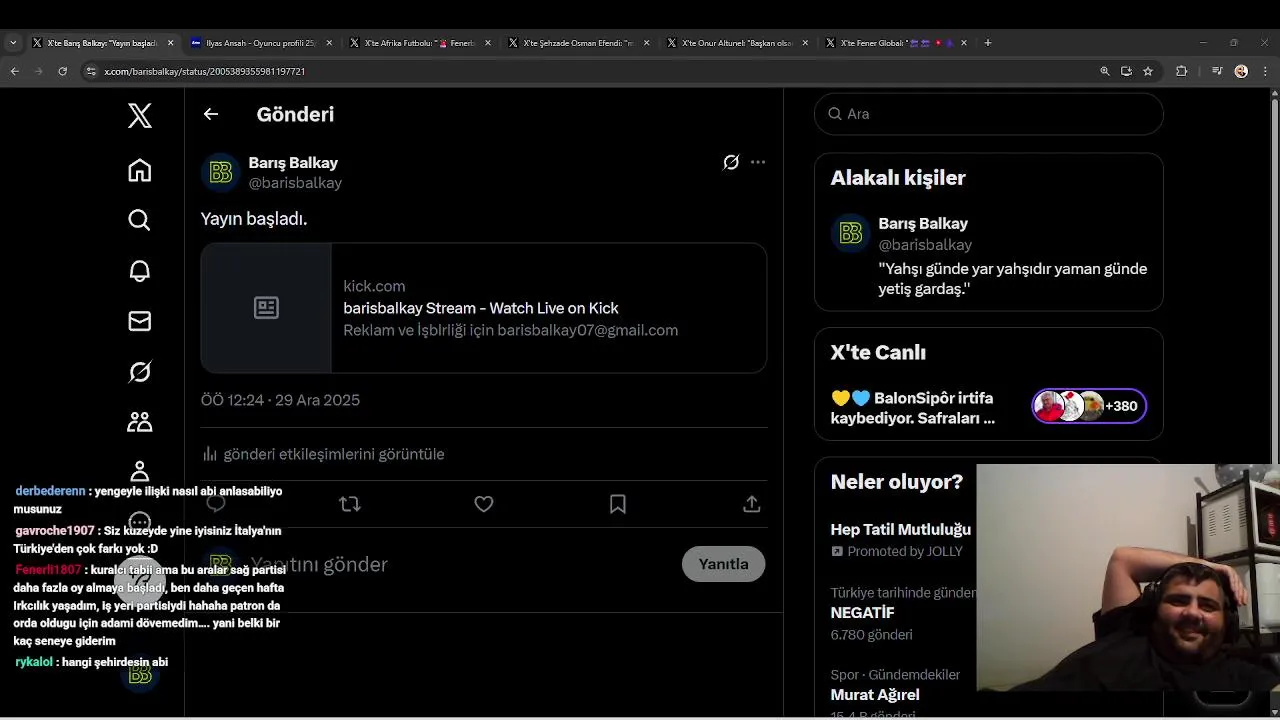Open the Messages envelope icon
The height and width of the screenshot is (720, 1280).
click(x=140, y=321)
